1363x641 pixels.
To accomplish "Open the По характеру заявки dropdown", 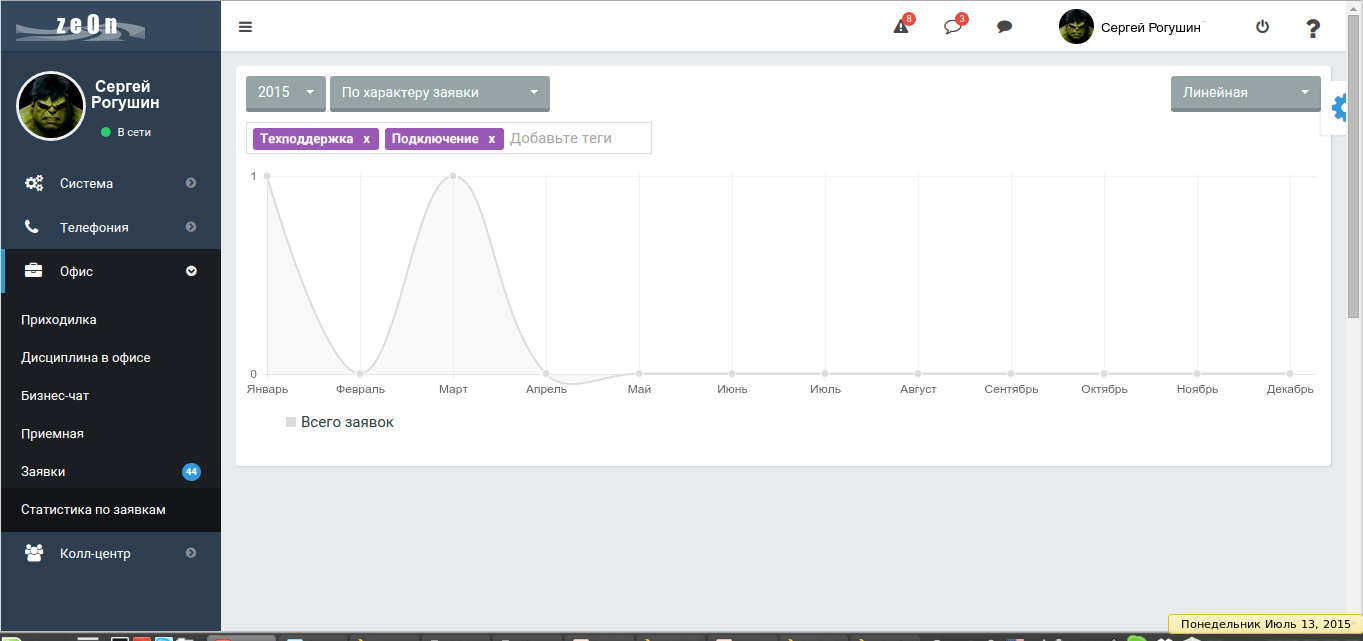I will [440, 92].
